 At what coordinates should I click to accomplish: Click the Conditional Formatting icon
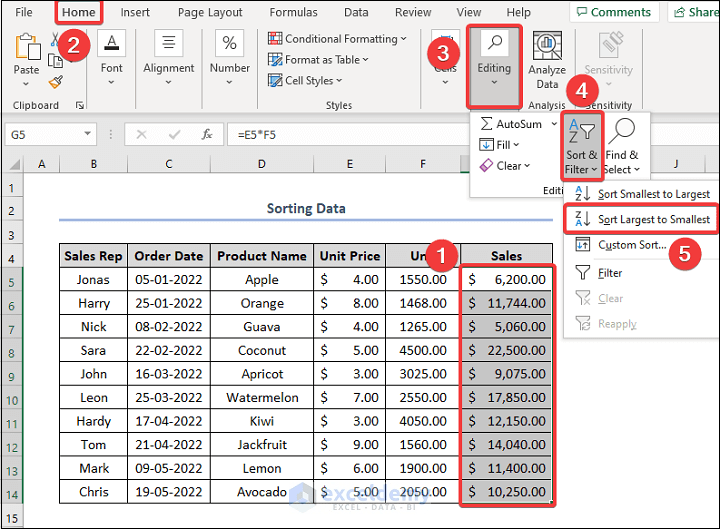(275, 39)
